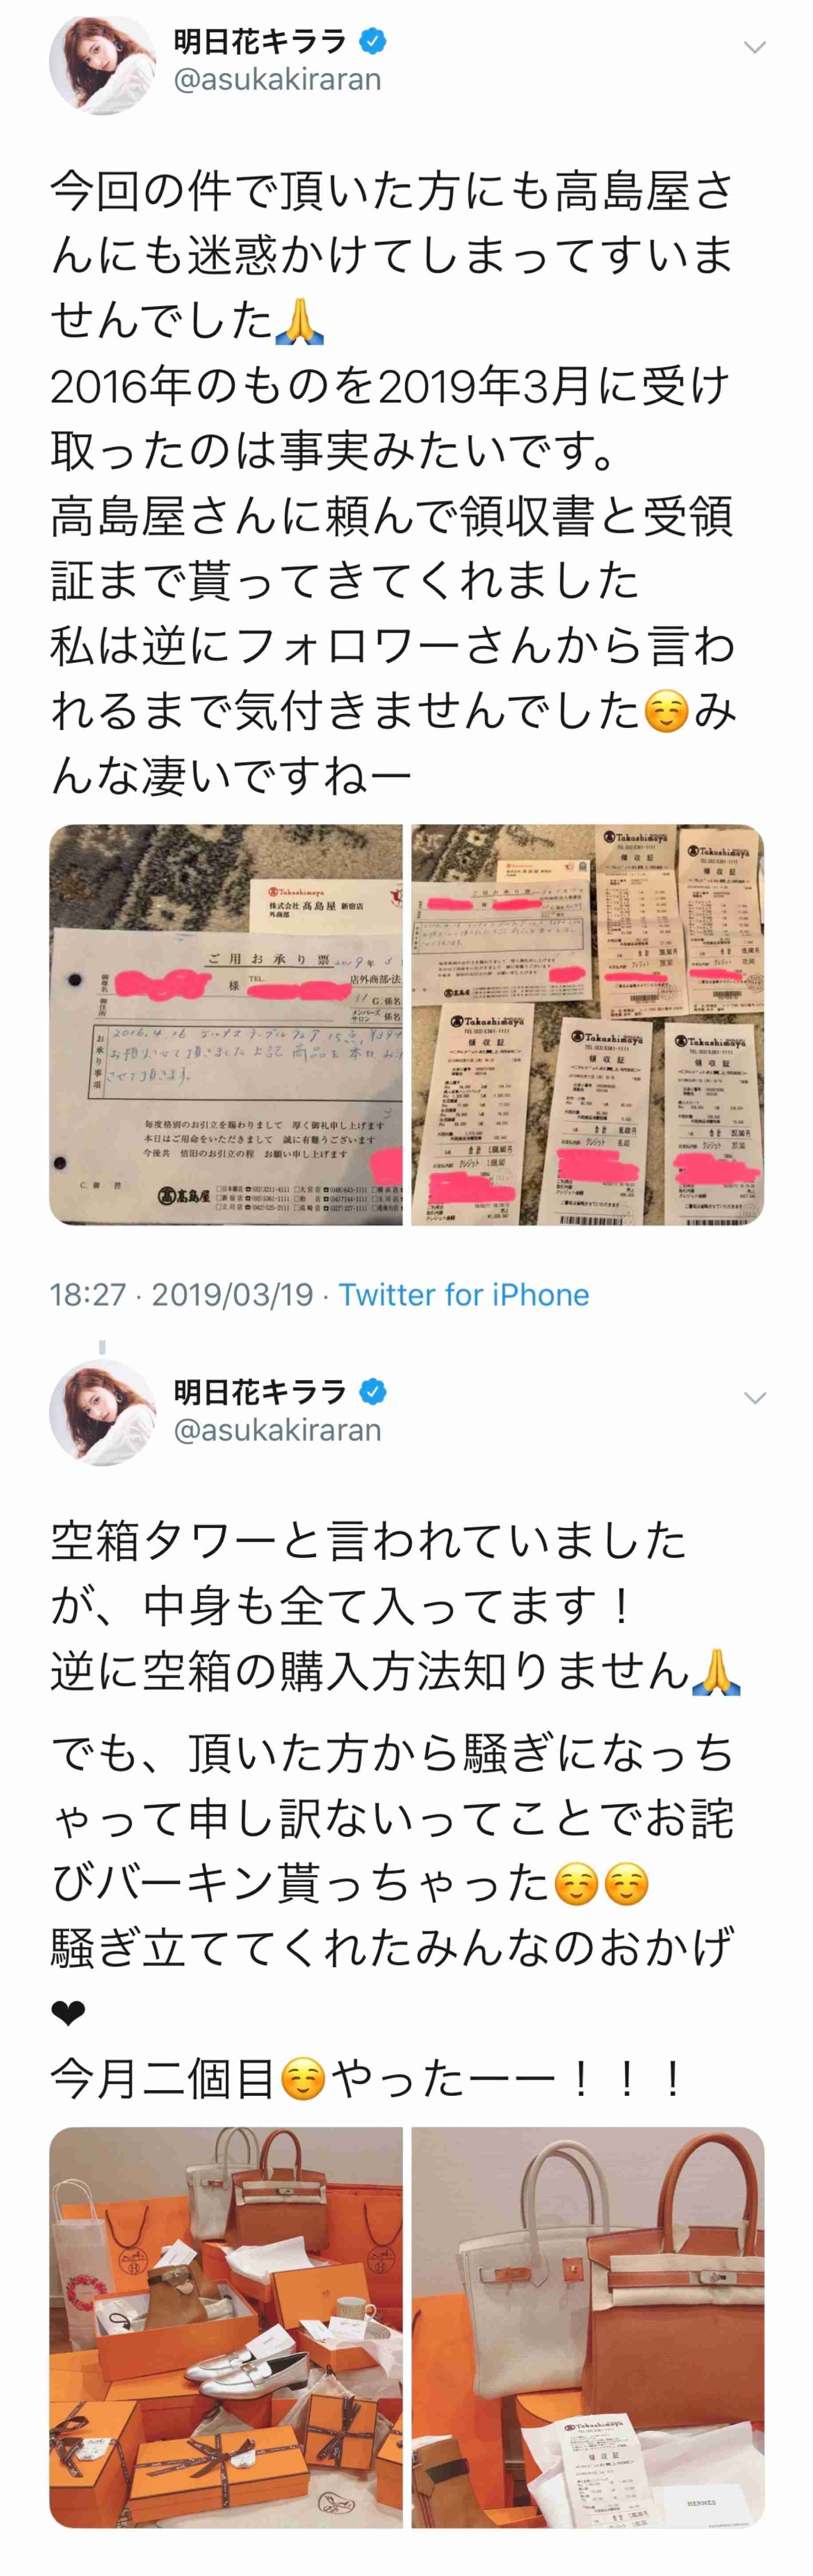The height and width of the screenshot is (2576, 813).
Task: Open the second tweet's @asukakiraran handle
Action: [x=277, y=1430]
